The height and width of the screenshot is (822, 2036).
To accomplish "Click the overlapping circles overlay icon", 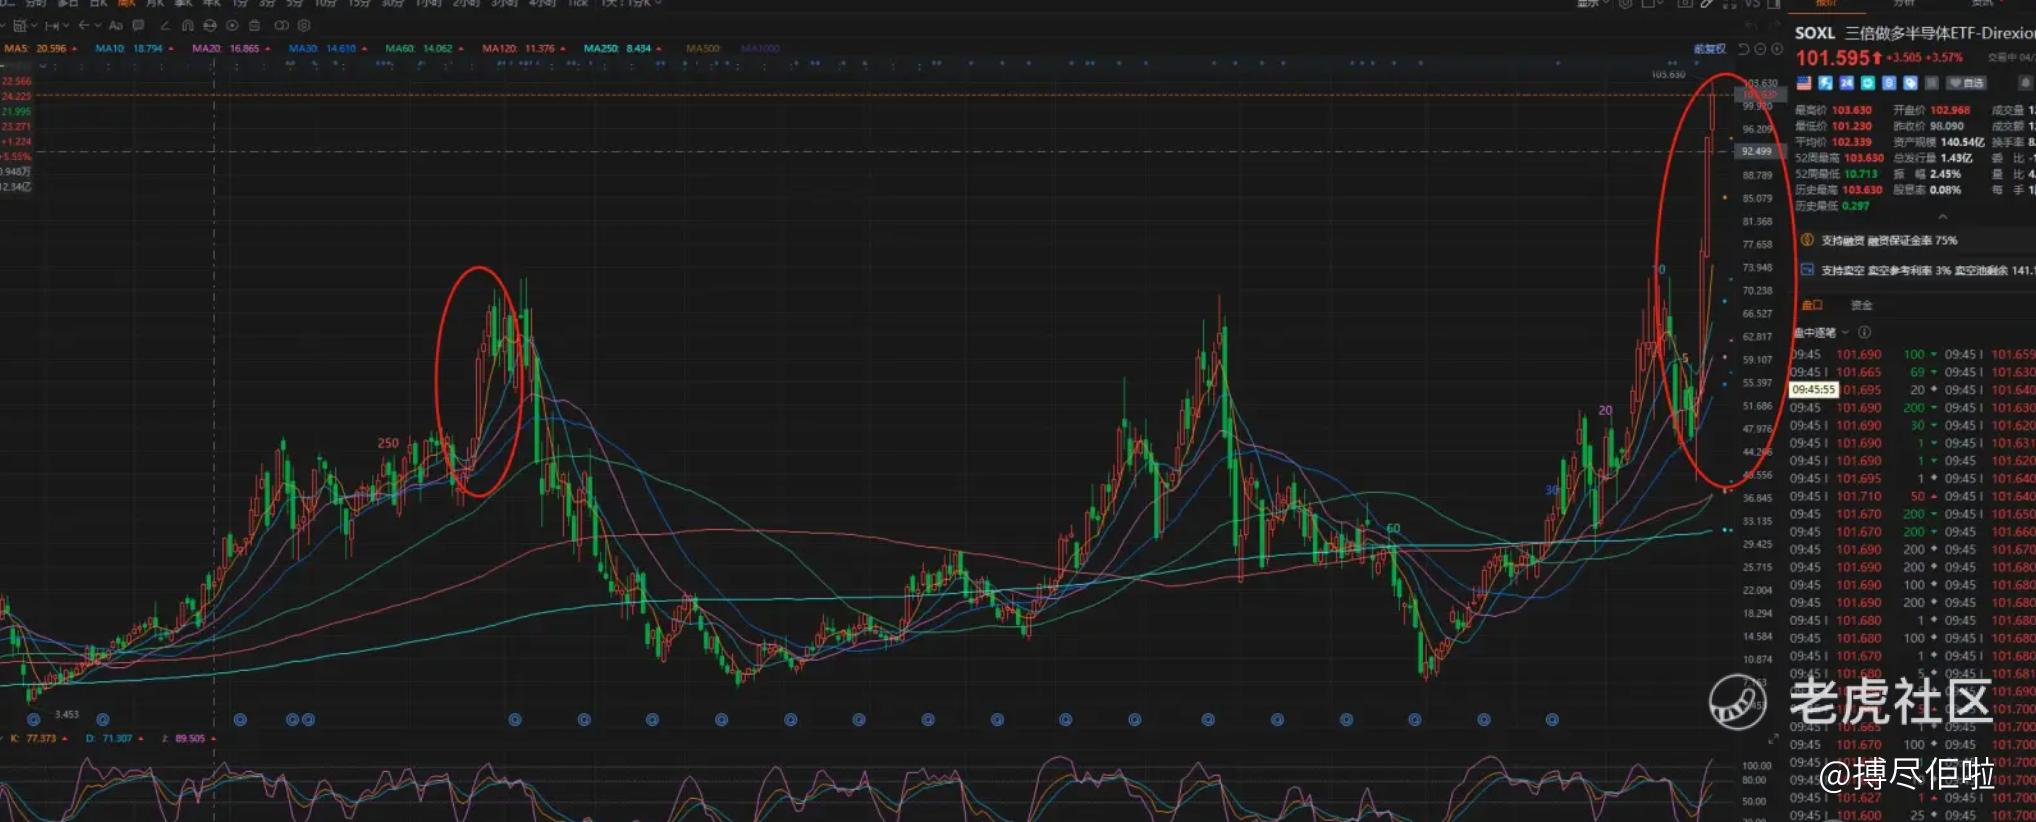I will (x=282, y=25).
